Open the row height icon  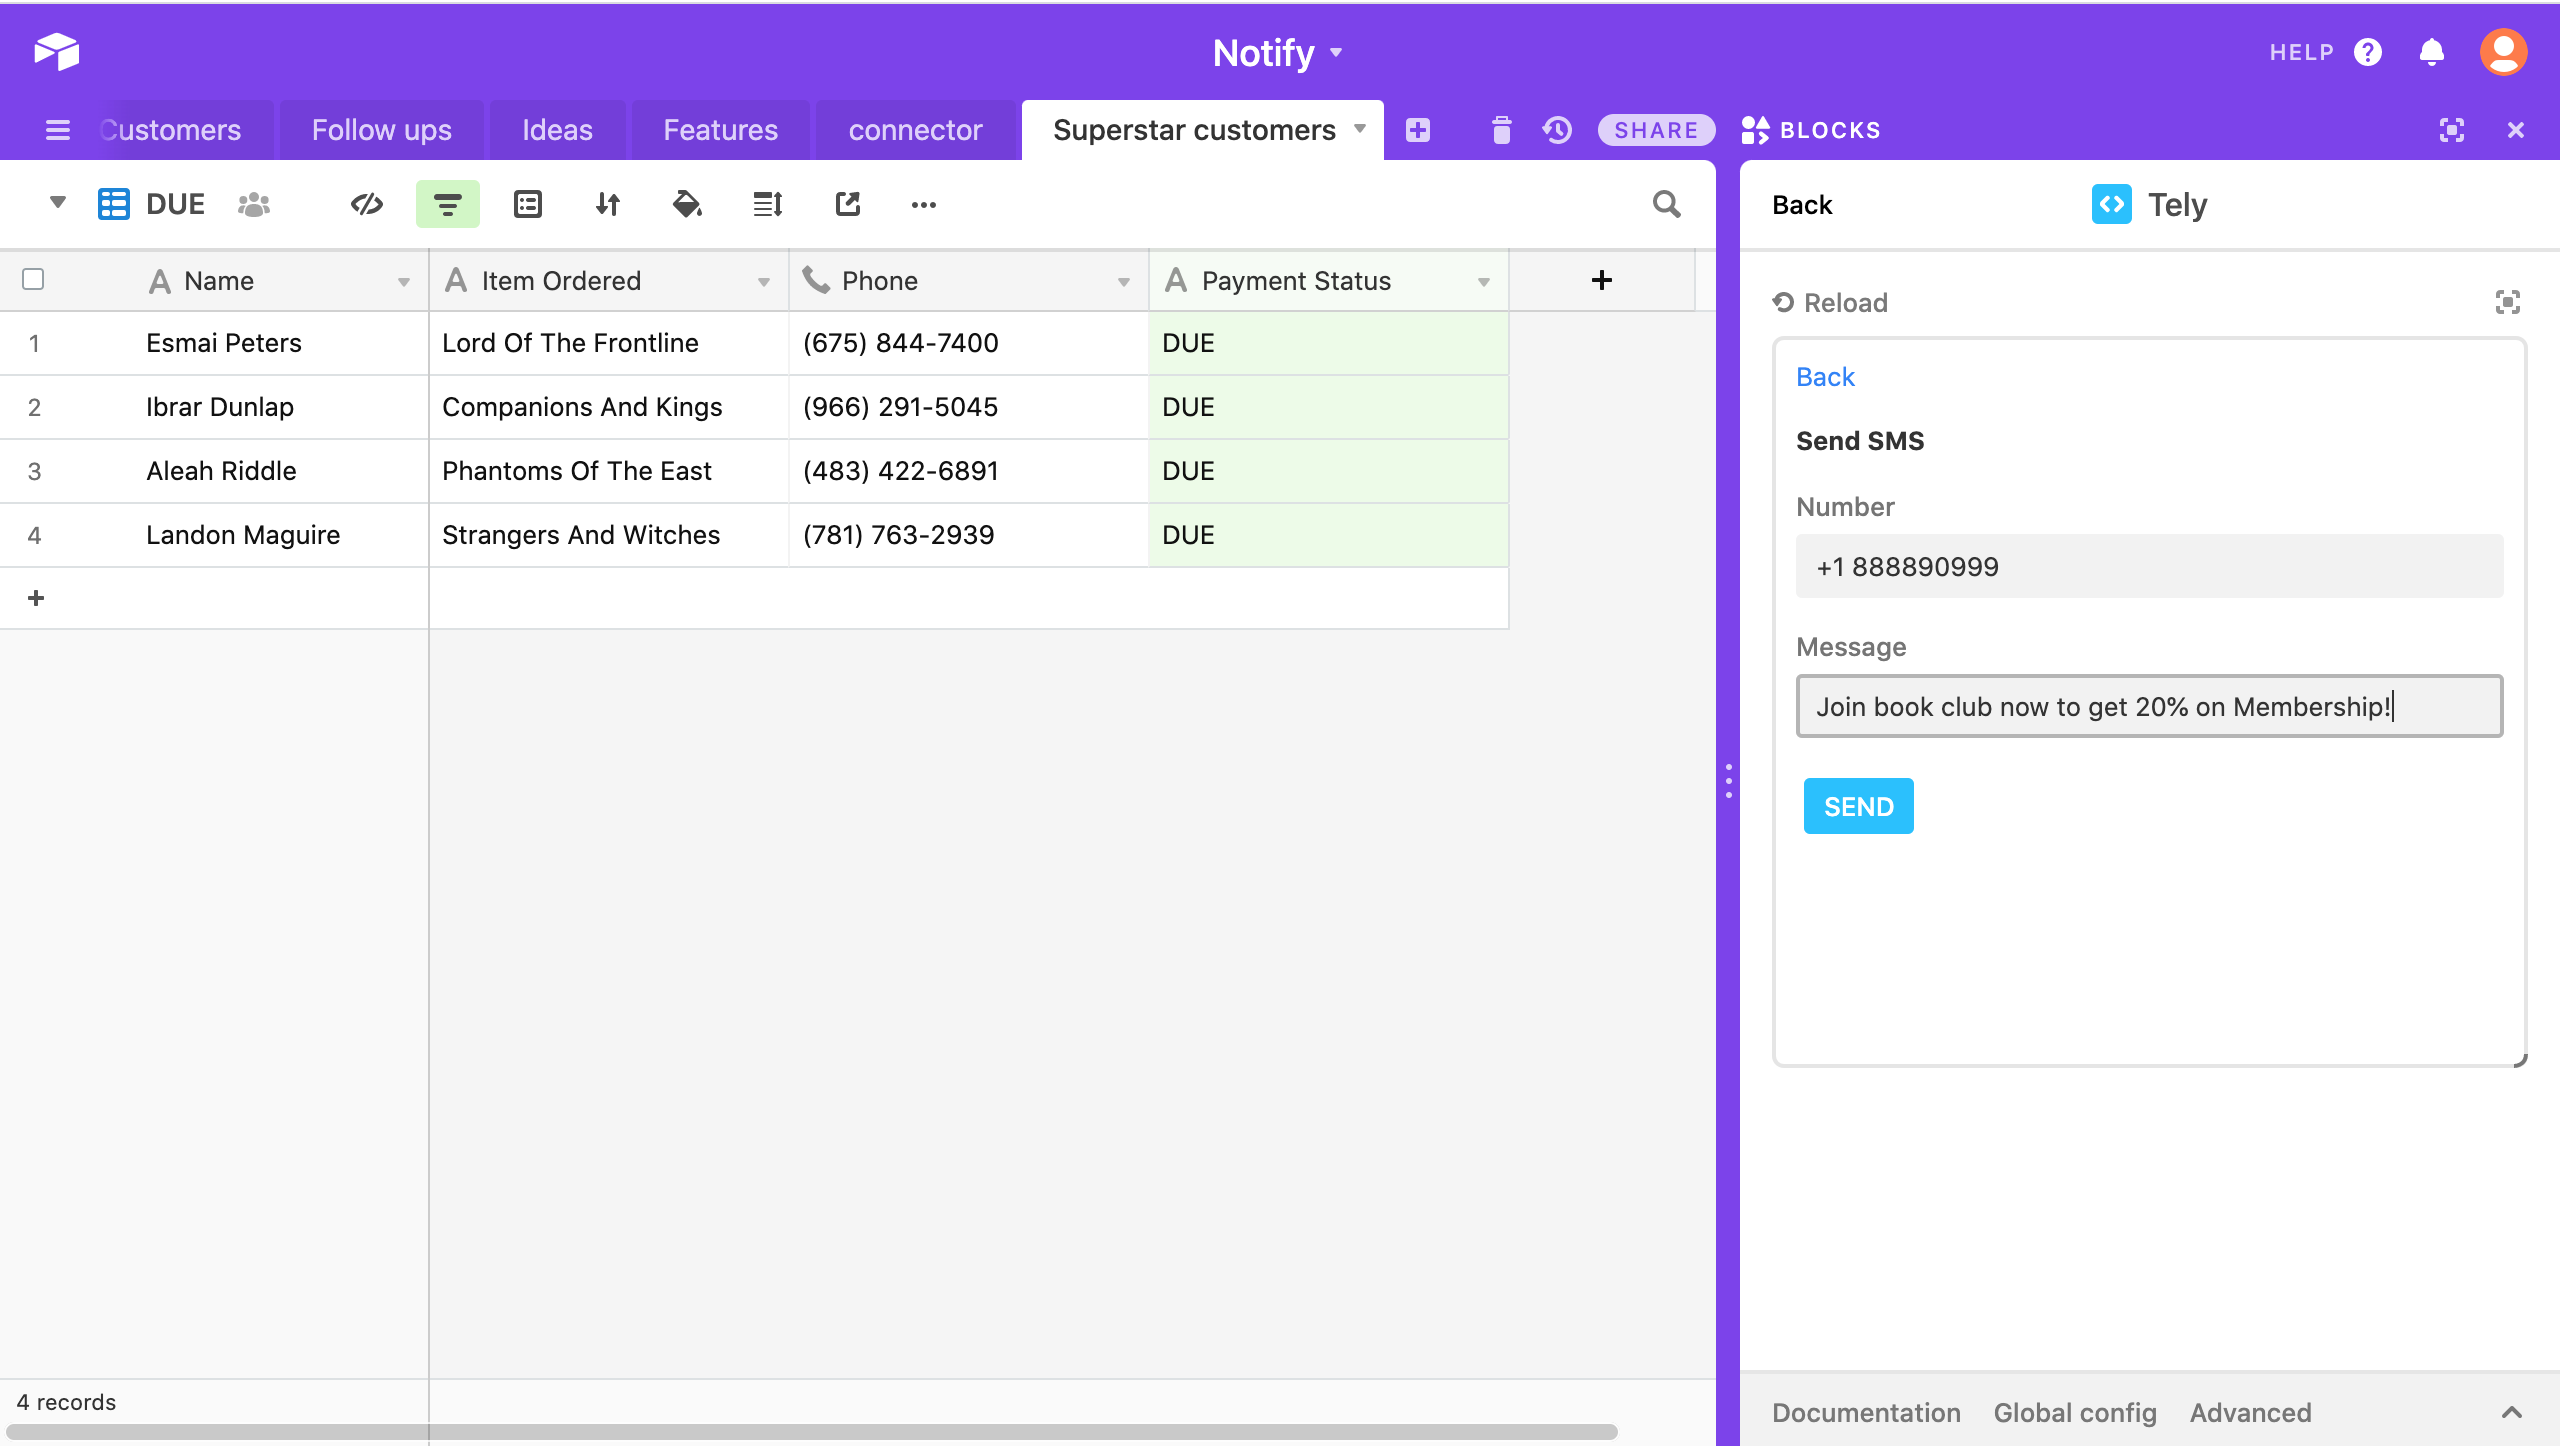(767, 204)
